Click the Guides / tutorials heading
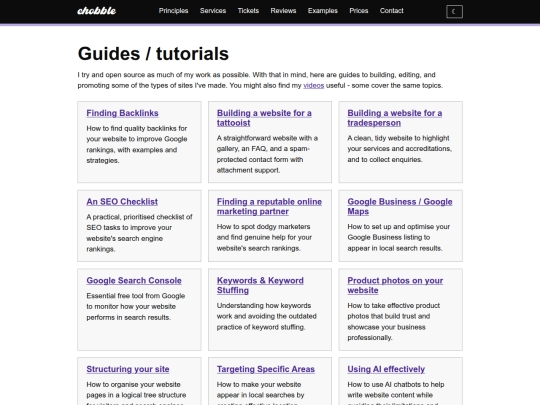Image resolution: width=540 pixels, height=405 pixels. (153, 54)
